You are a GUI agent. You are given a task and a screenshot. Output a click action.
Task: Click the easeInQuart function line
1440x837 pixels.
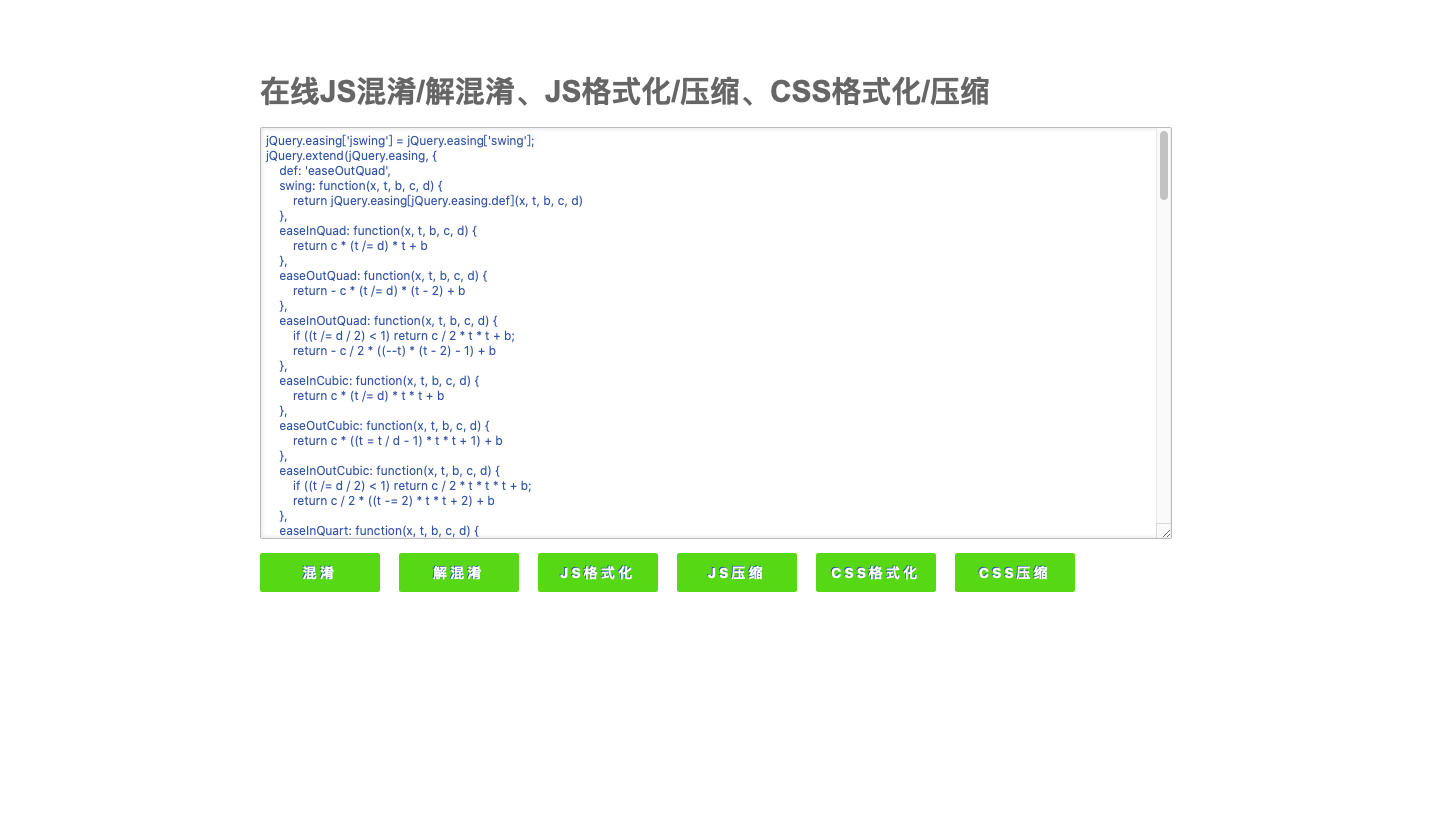click(379, 531)
